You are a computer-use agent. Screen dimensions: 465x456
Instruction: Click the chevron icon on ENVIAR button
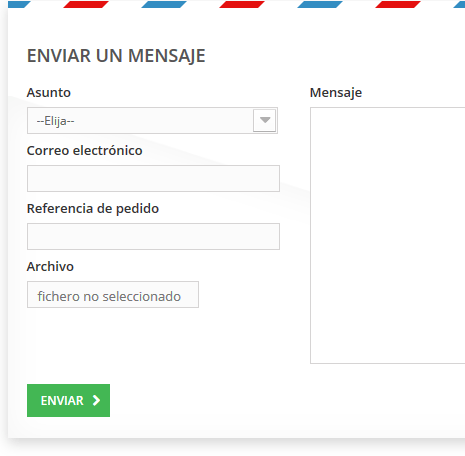click(96, 400)
